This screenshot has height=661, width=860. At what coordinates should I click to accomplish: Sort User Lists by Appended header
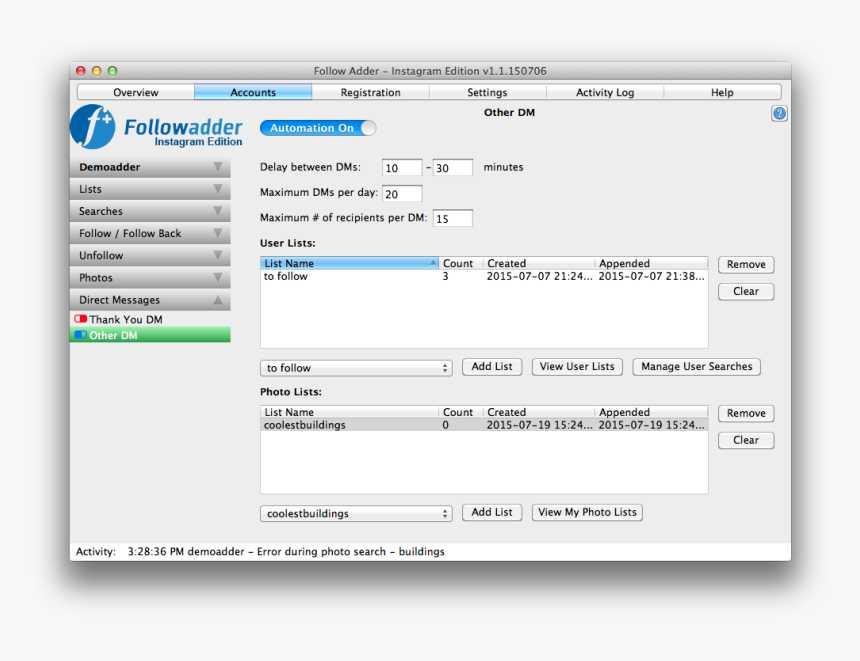tap(651, 263)
